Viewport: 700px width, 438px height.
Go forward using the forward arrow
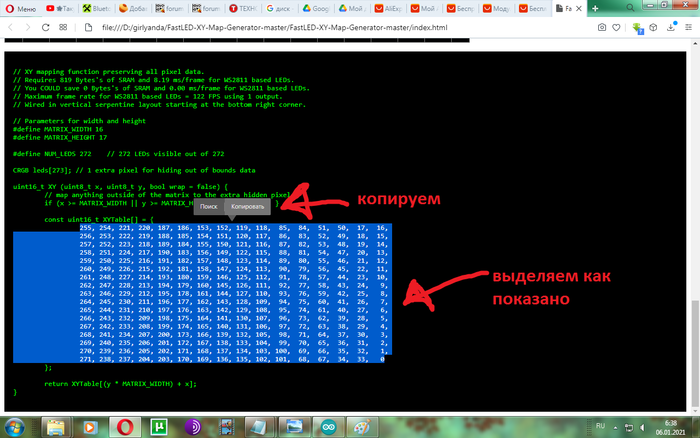coord(28,27)
